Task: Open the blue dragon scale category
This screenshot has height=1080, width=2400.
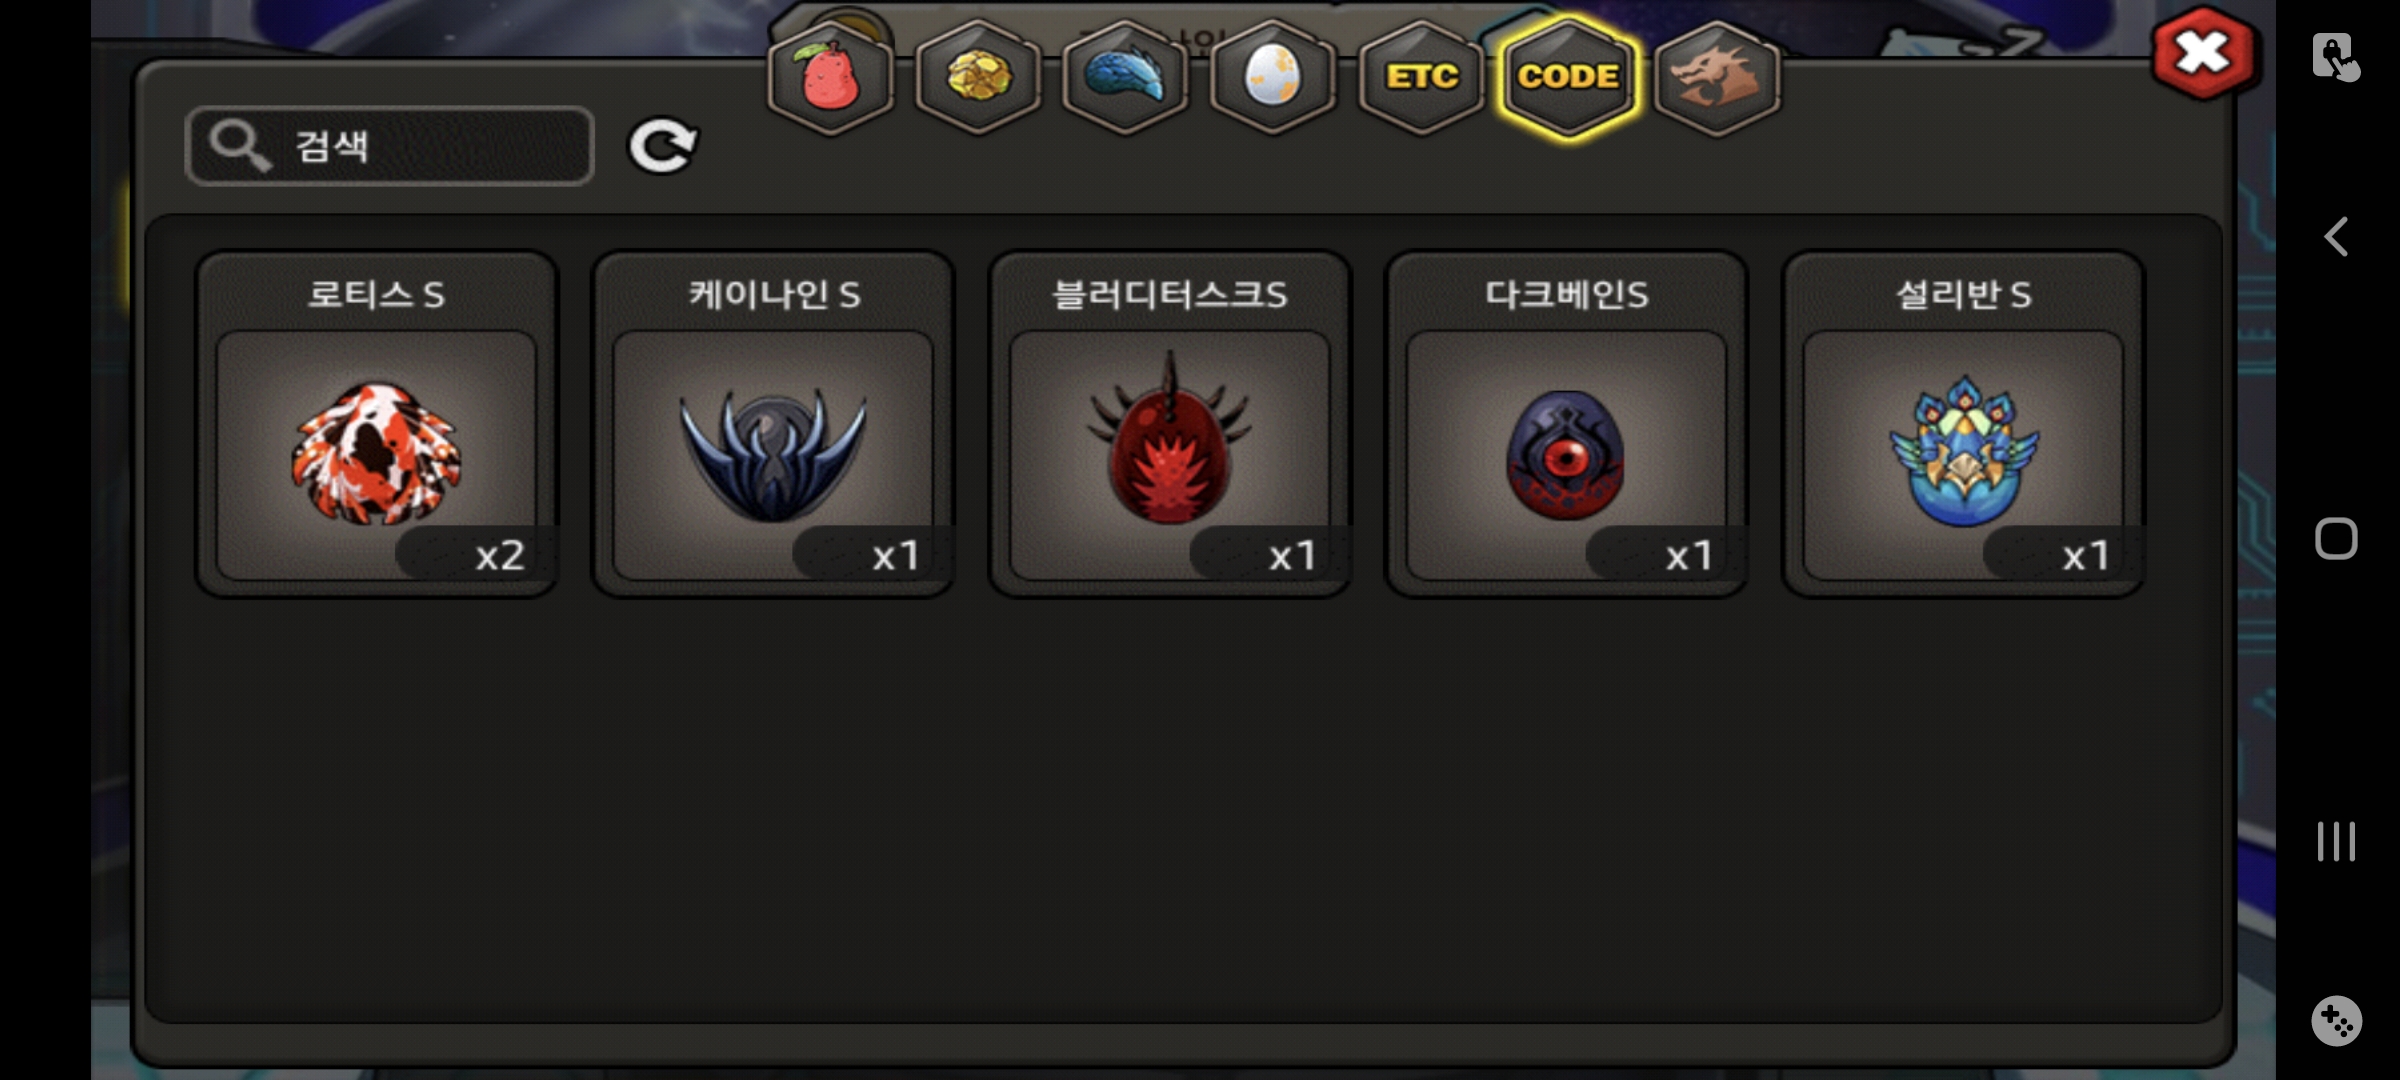Action: coord(1125,77)
